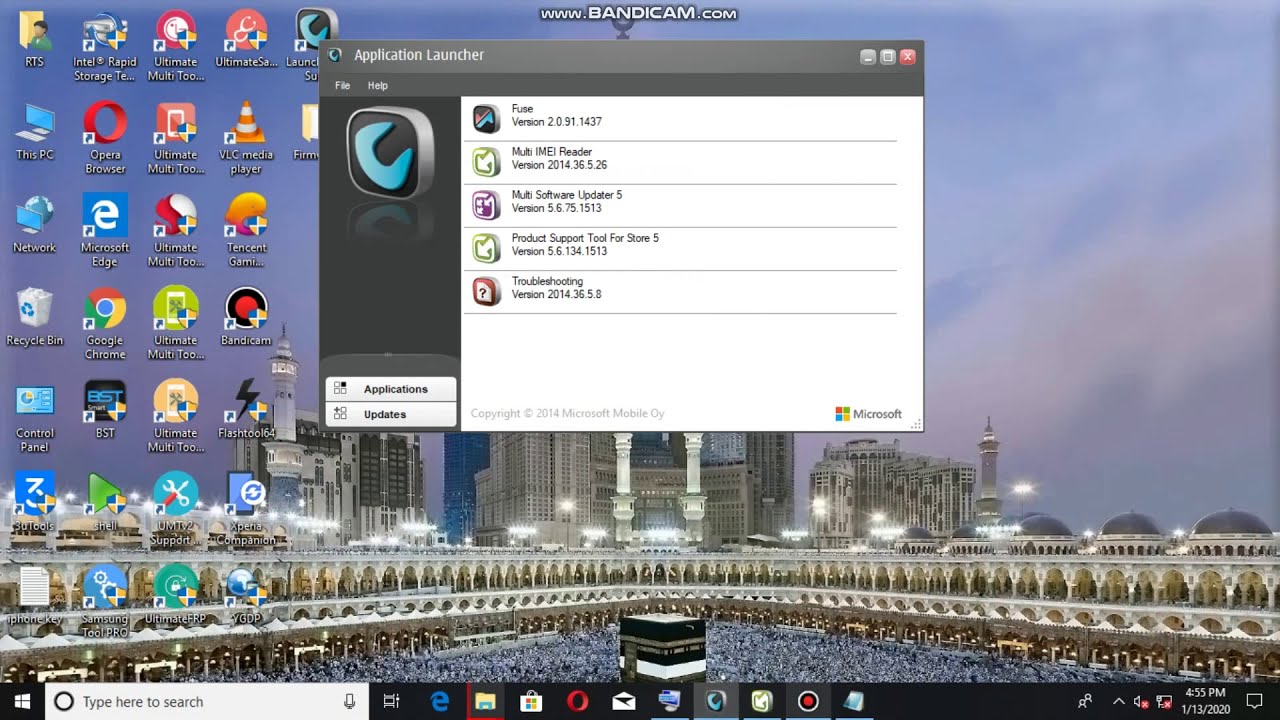The height and width of the screenshot is (720, 1280).
Task: Select the Network desktop icon
Action: tap(35, 224)
